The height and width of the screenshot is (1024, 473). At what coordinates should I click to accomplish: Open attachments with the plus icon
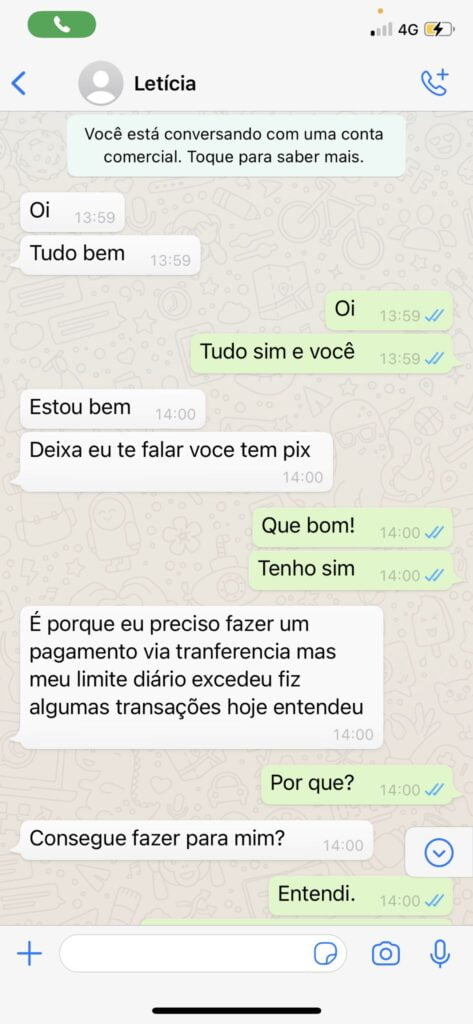tap(29, 954)
